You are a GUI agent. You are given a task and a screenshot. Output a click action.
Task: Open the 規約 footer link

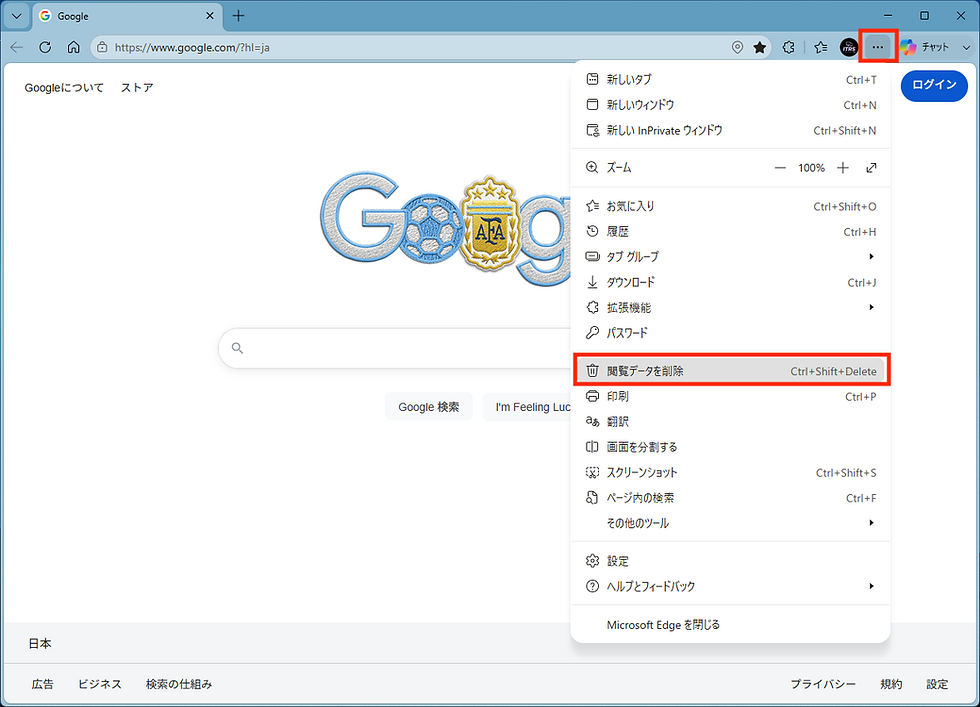pyautogui.click(x=891, y=684)
